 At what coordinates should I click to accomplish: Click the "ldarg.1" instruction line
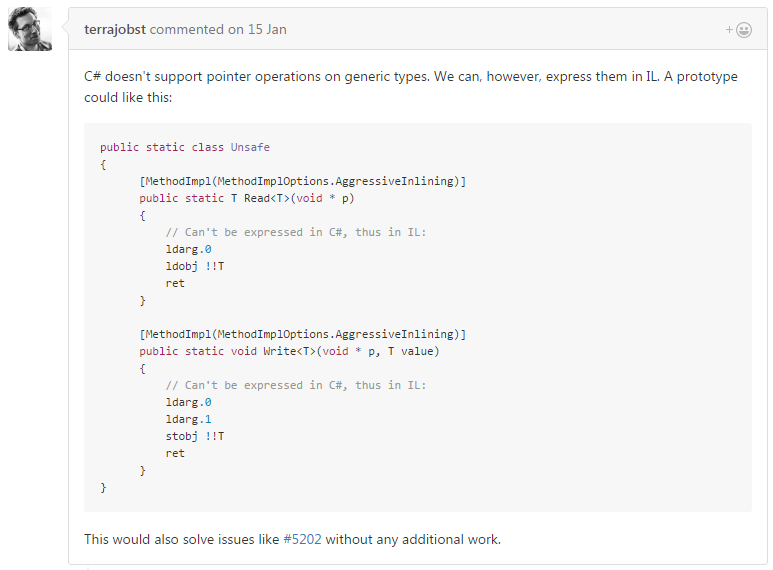click(188, 419)
